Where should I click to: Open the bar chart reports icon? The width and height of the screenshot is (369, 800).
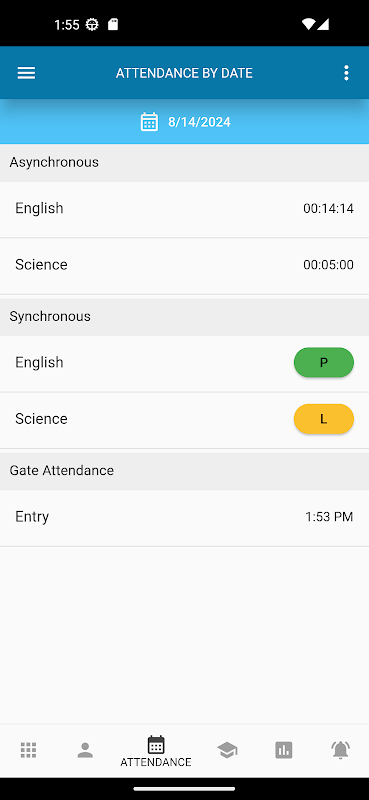284,750
